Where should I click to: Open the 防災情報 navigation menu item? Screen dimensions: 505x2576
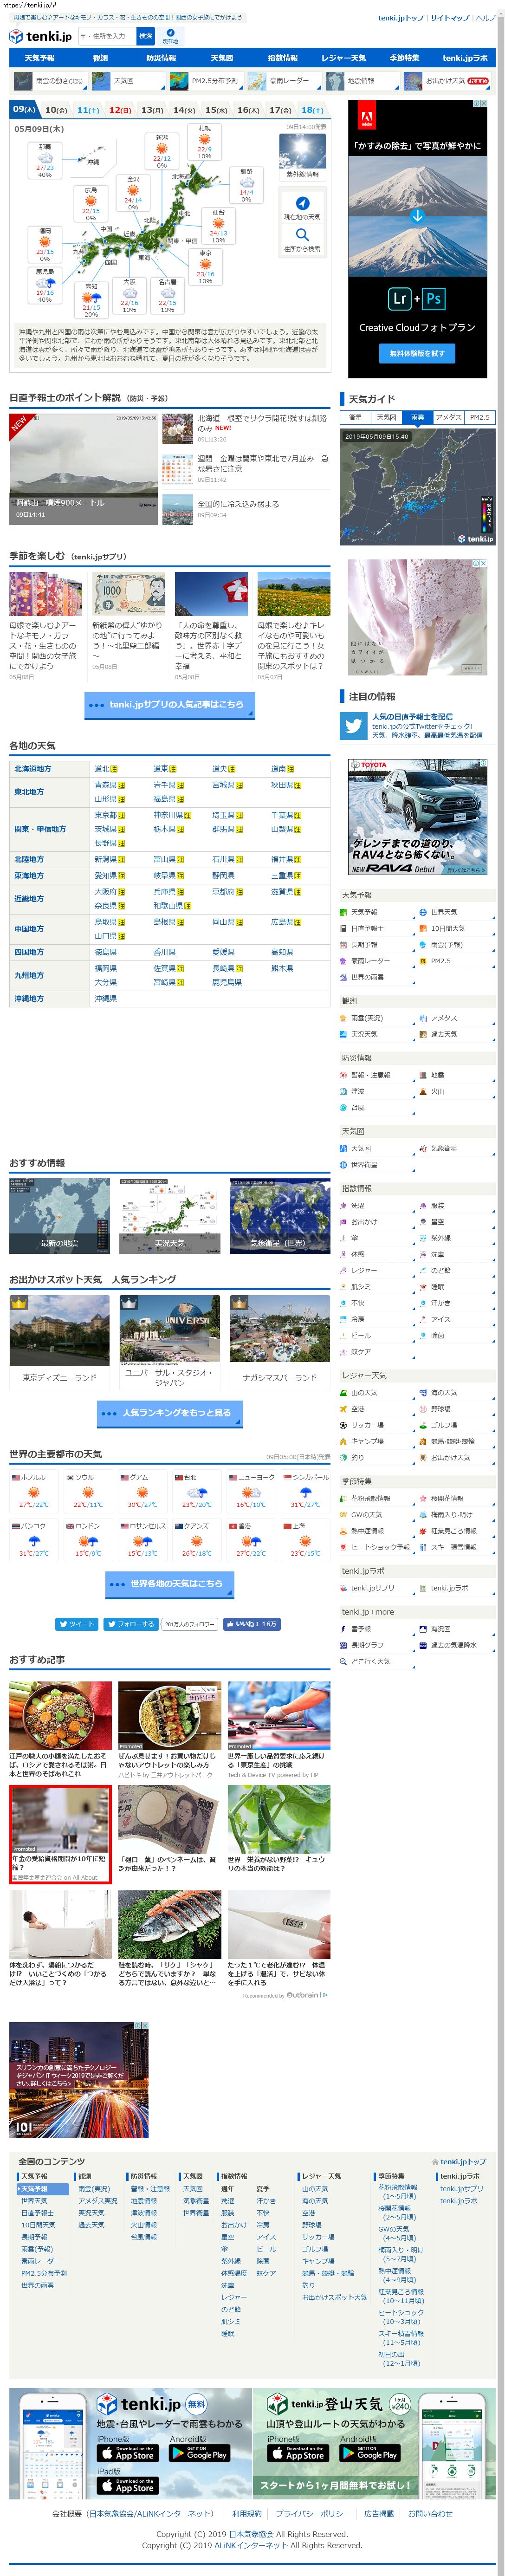click(161, 58)
